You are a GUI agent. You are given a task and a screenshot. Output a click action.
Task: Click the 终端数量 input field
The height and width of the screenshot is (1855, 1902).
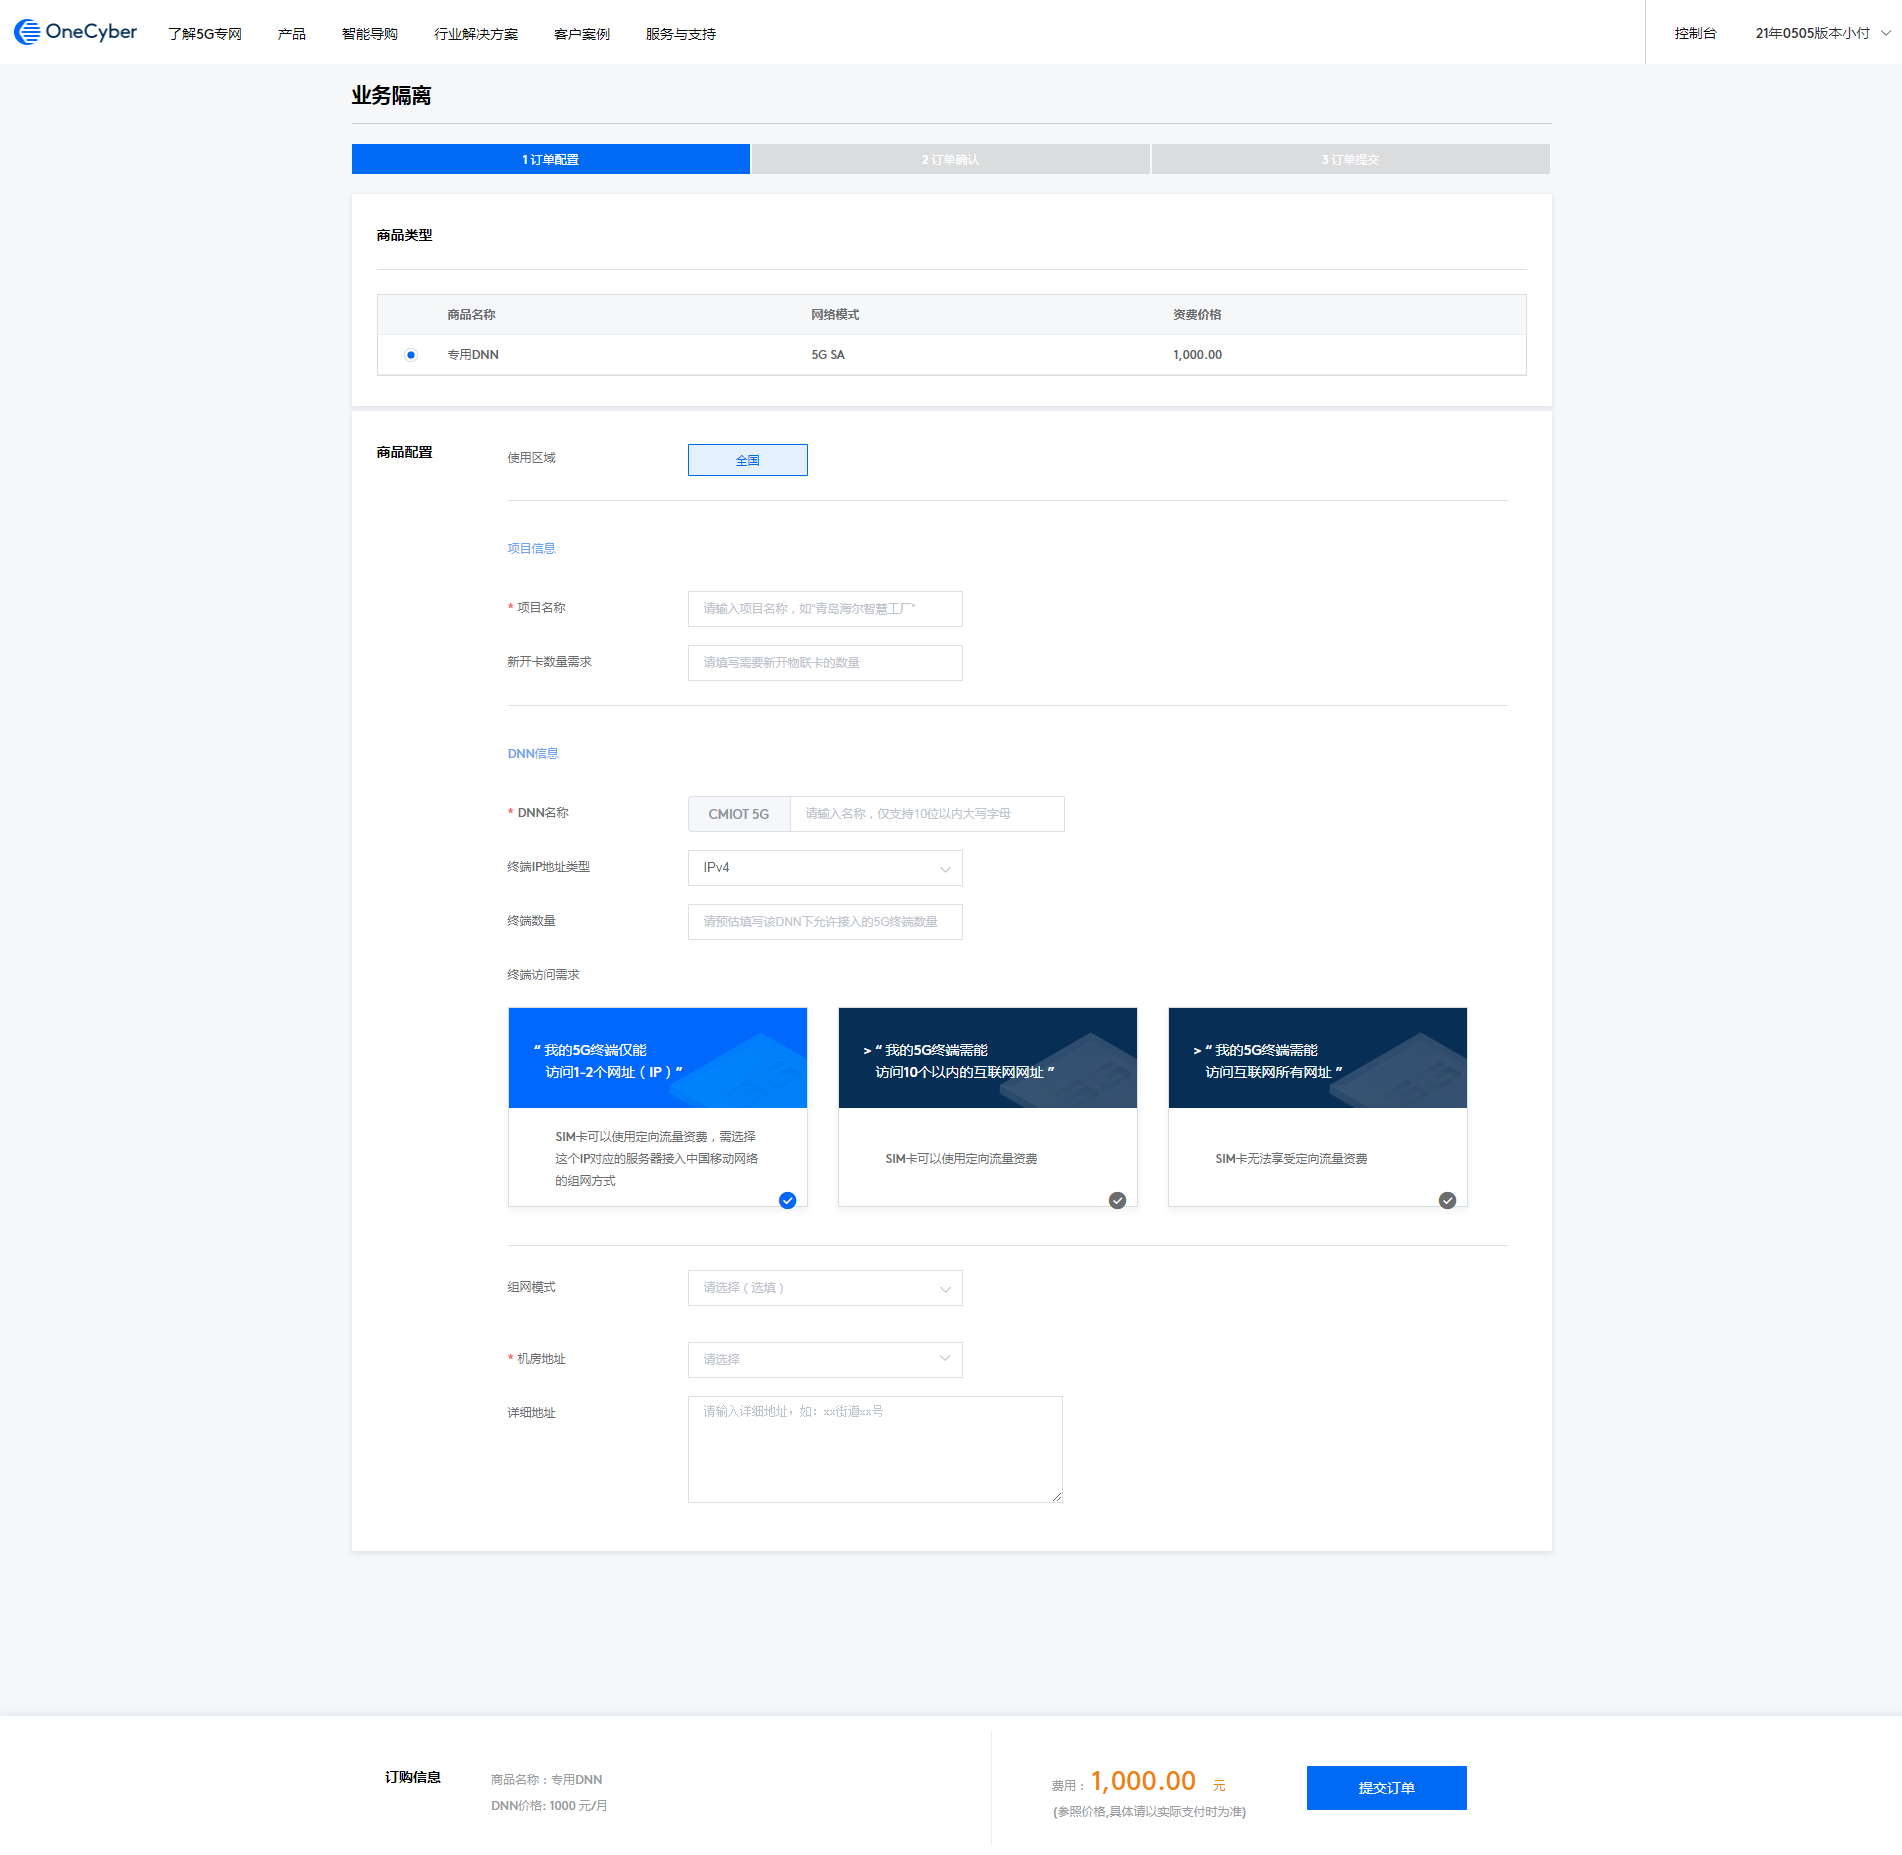click(824, 922)
